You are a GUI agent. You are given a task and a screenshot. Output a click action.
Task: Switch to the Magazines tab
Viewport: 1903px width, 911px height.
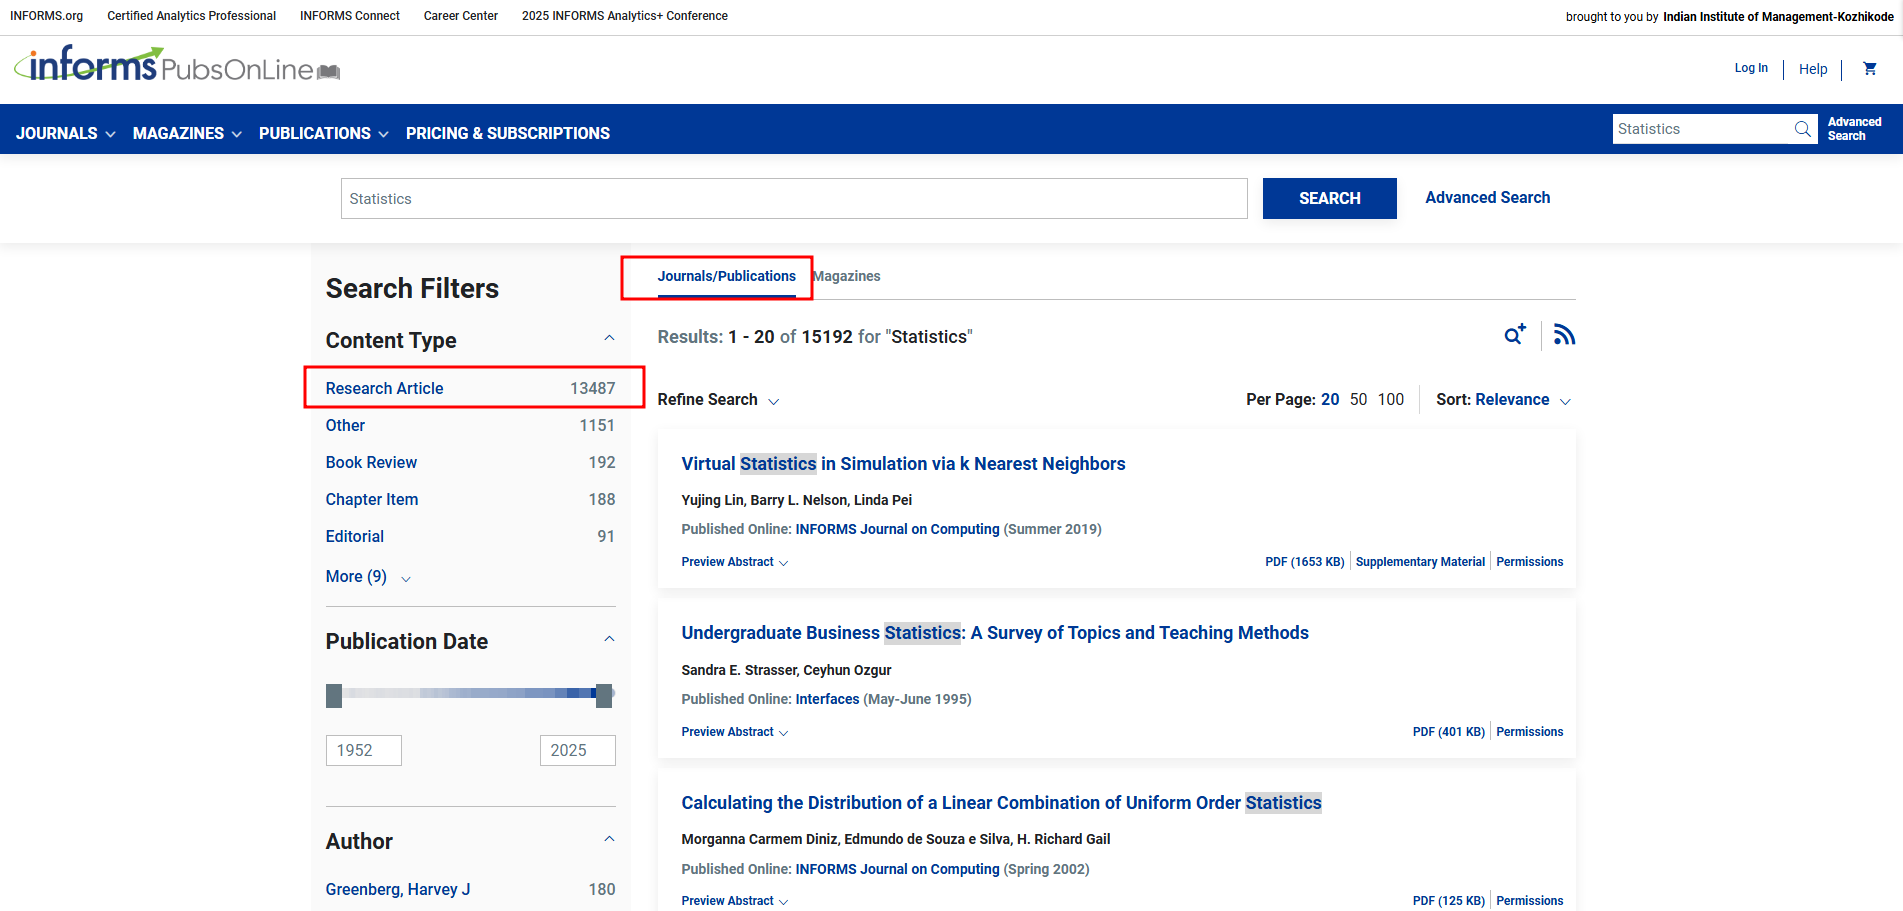pyautogui.click(x=847, y=276)
